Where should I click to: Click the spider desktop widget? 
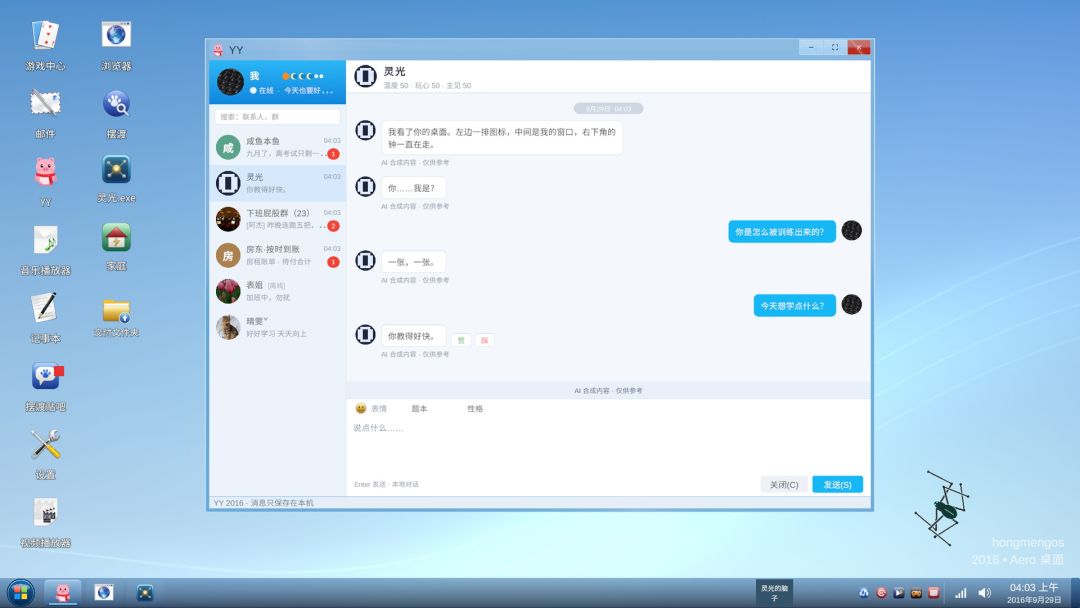pos(944,508)
